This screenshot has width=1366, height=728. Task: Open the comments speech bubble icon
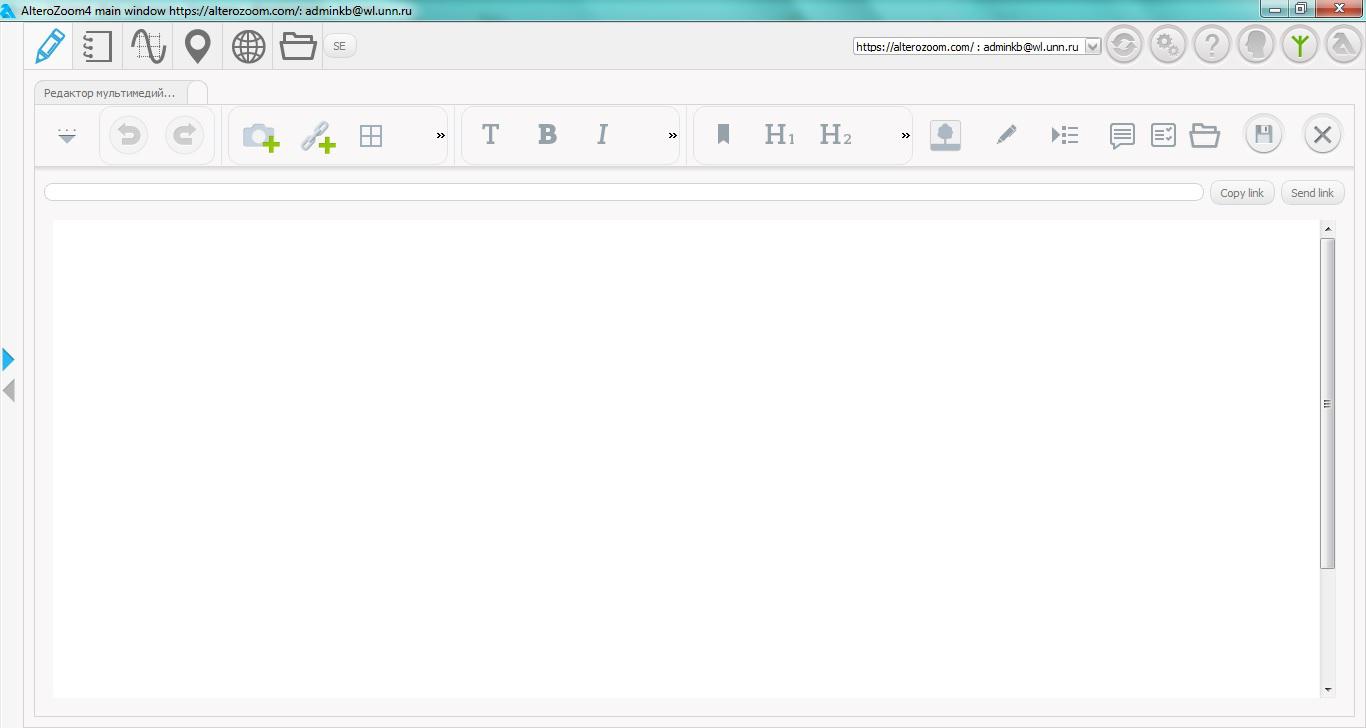coord(1122,135)
